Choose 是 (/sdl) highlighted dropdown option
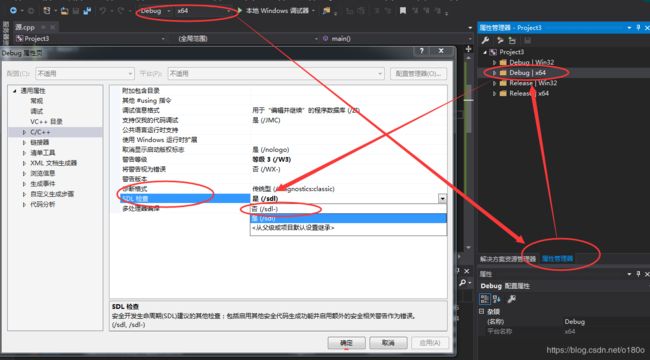Viewport: 650px width, 360px height. [x=348, y=218]
